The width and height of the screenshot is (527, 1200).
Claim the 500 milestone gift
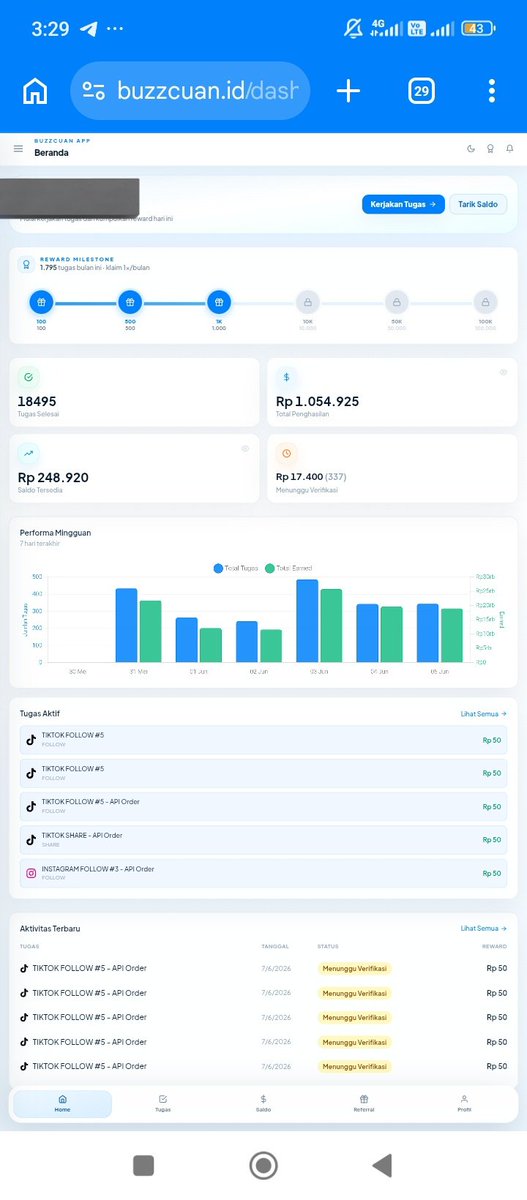130,301
